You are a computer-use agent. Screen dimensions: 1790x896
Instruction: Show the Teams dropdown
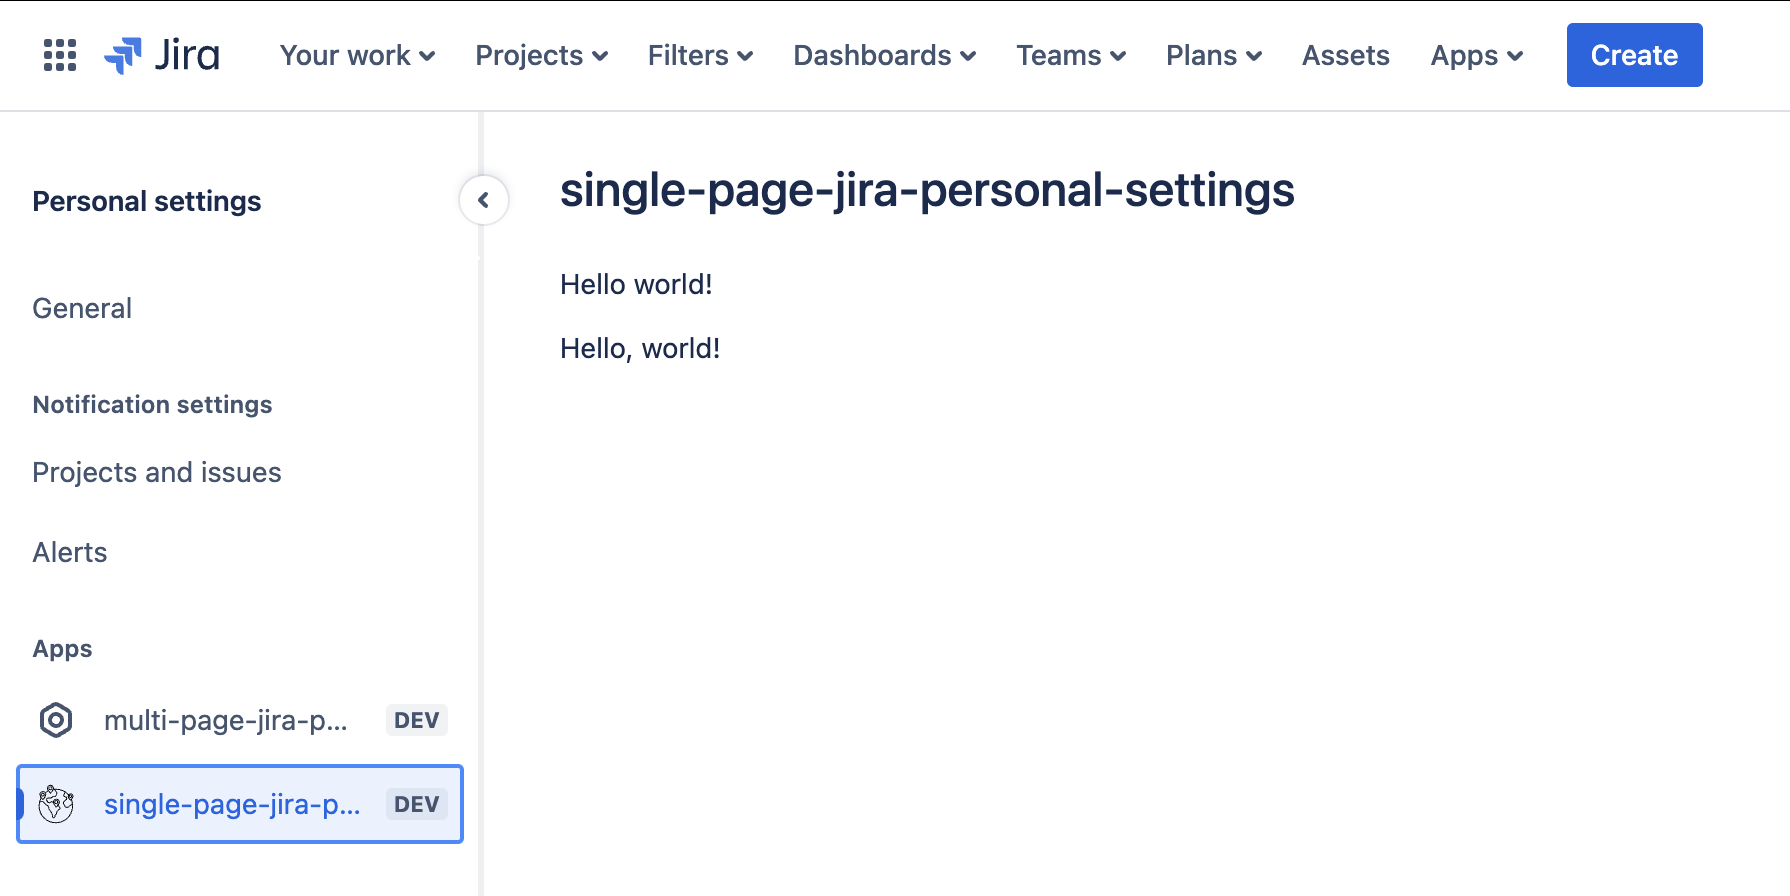coord(1071,55)
